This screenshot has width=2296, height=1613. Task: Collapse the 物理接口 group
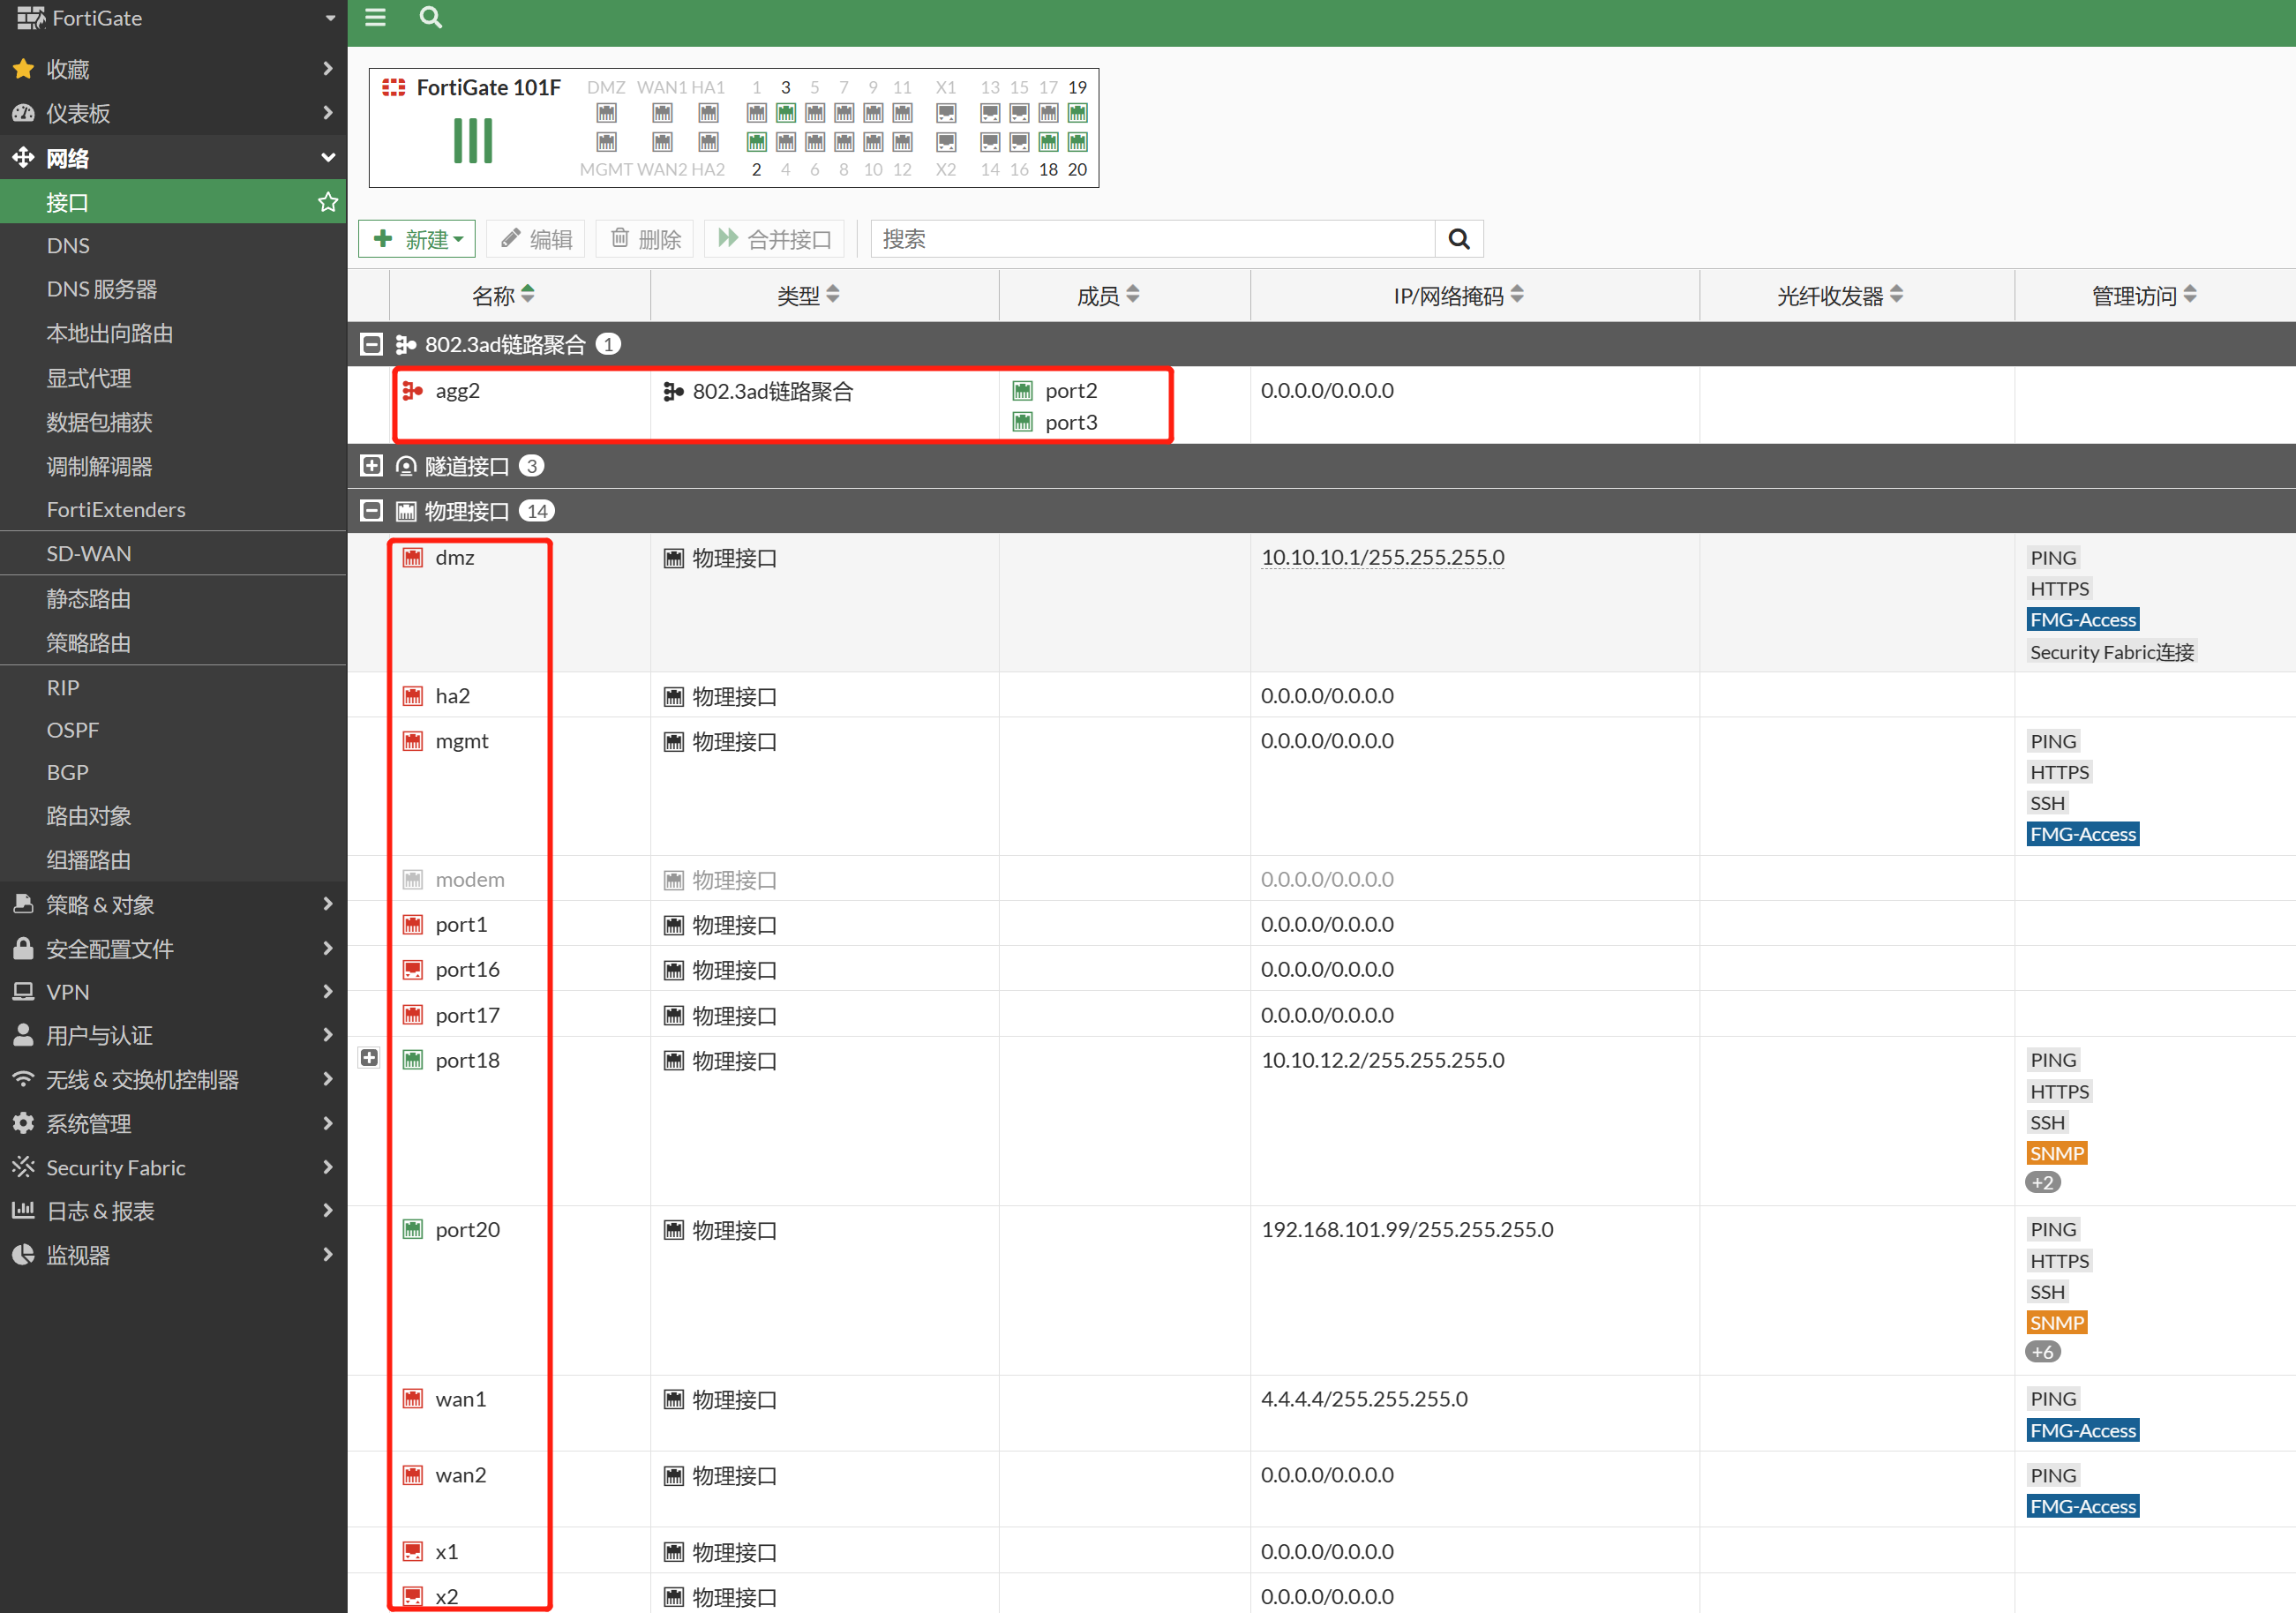[371, 511]
